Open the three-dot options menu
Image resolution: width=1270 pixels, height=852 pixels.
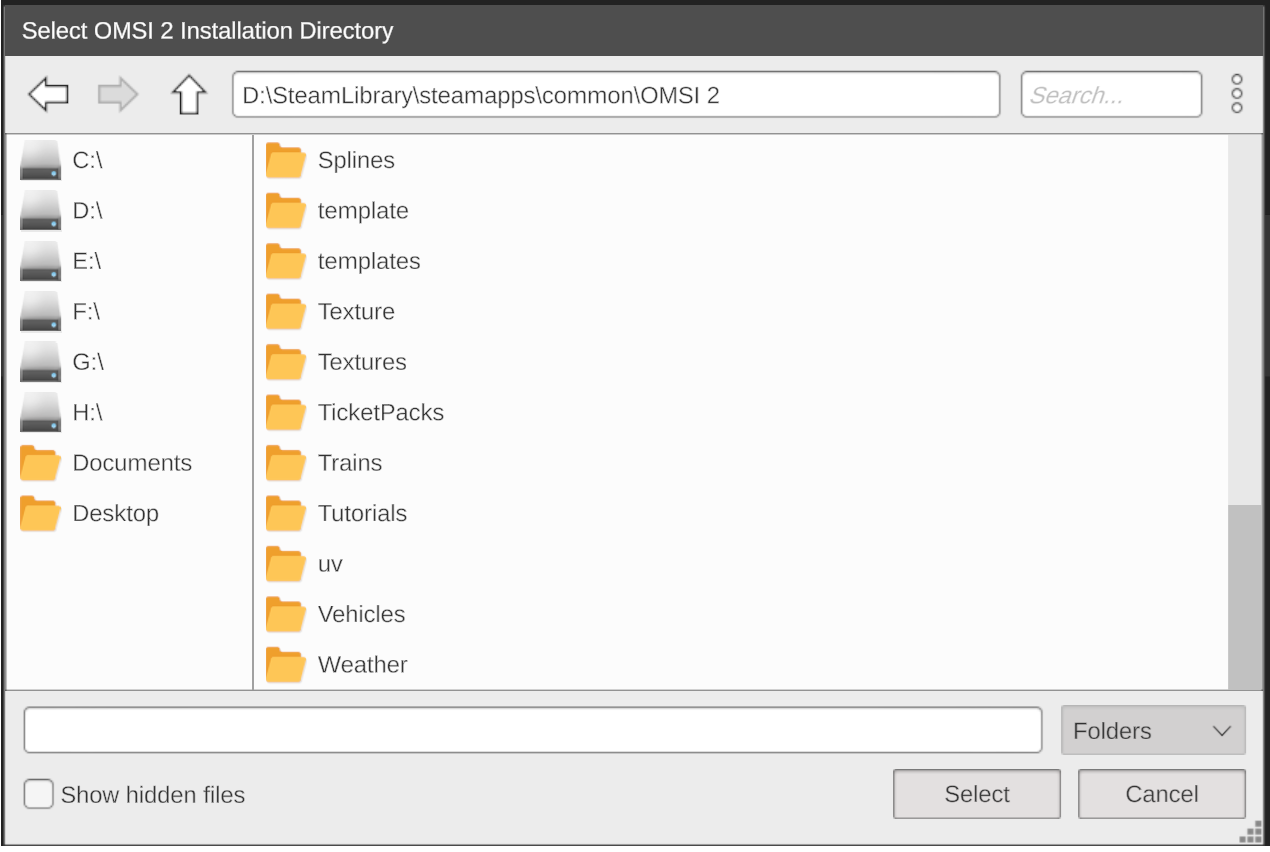[1237, 94]
